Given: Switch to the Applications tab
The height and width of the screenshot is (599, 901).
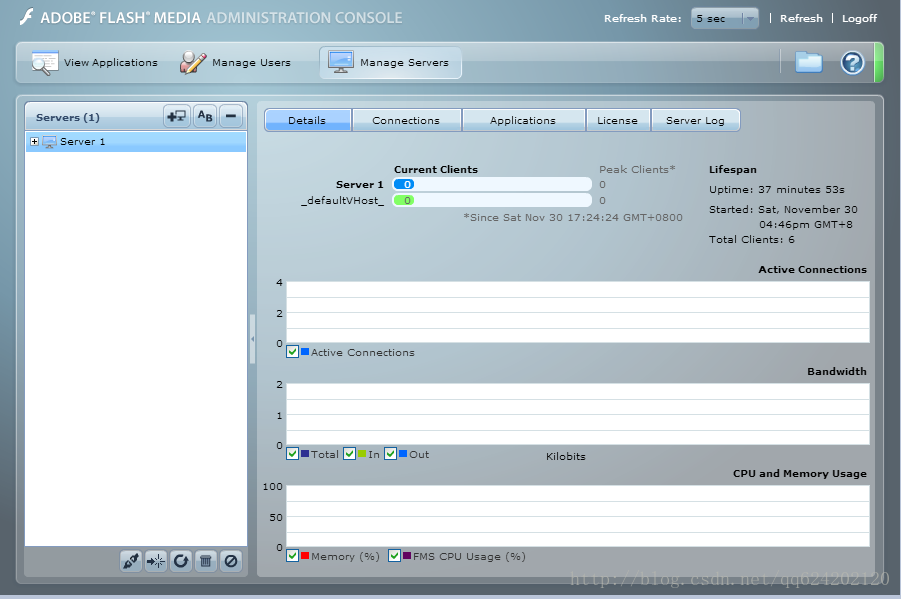Looking at the screenshot, I should pos(523,120).
